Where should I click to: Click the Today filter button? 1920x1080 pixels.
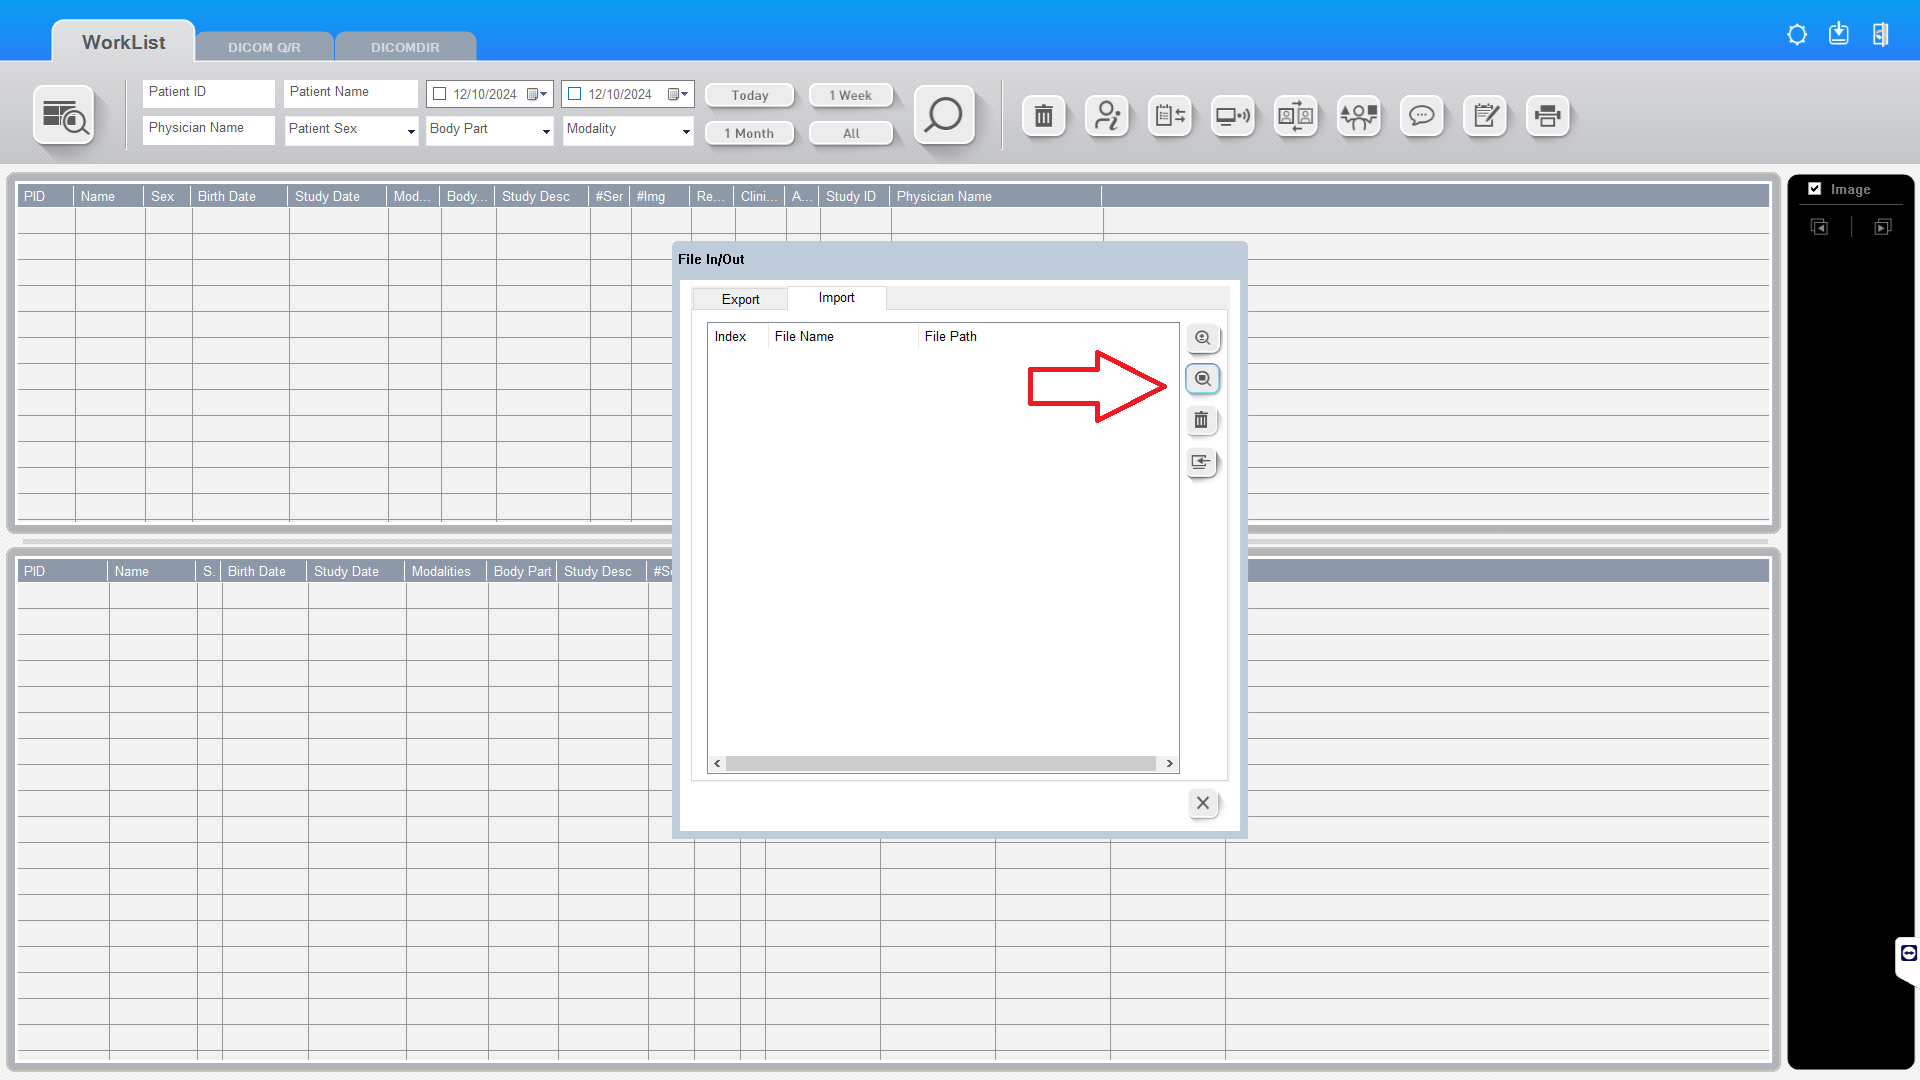click(x=749, y=95)
